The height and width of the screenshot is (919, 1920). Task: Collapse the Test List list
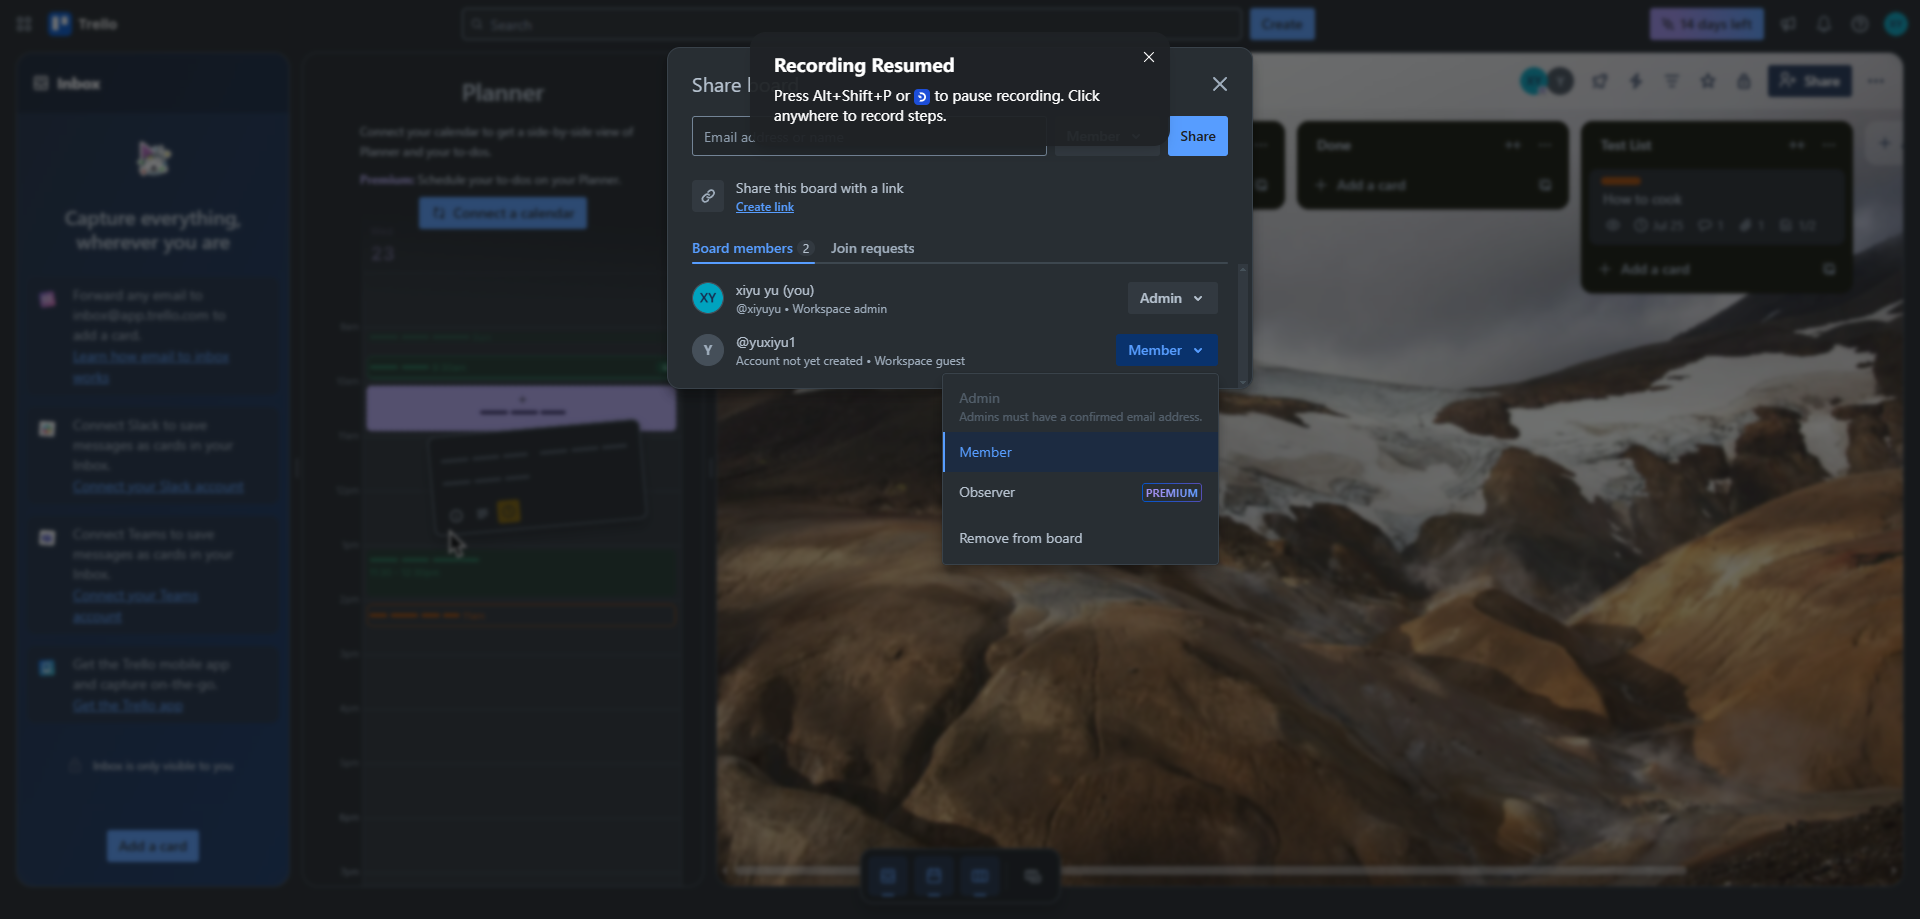coord(1797,145)
